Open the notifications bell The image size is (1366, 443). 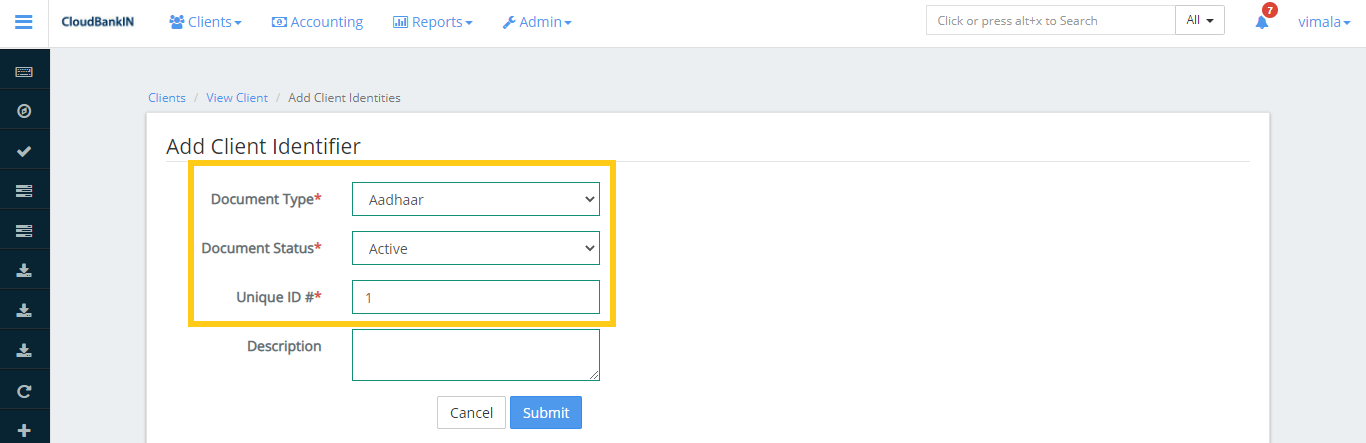[x=1262, y=22]
